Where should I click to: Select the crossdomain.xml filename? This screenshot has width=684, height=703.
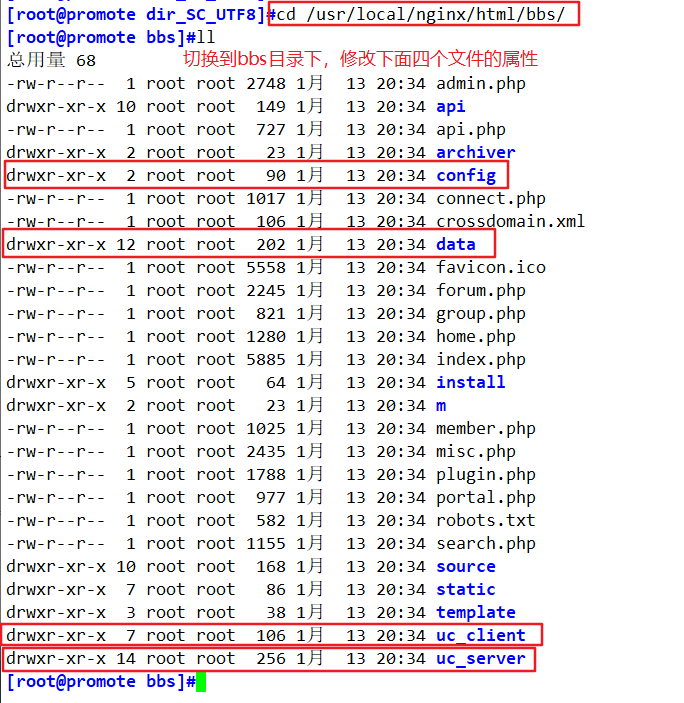(511, 221)
